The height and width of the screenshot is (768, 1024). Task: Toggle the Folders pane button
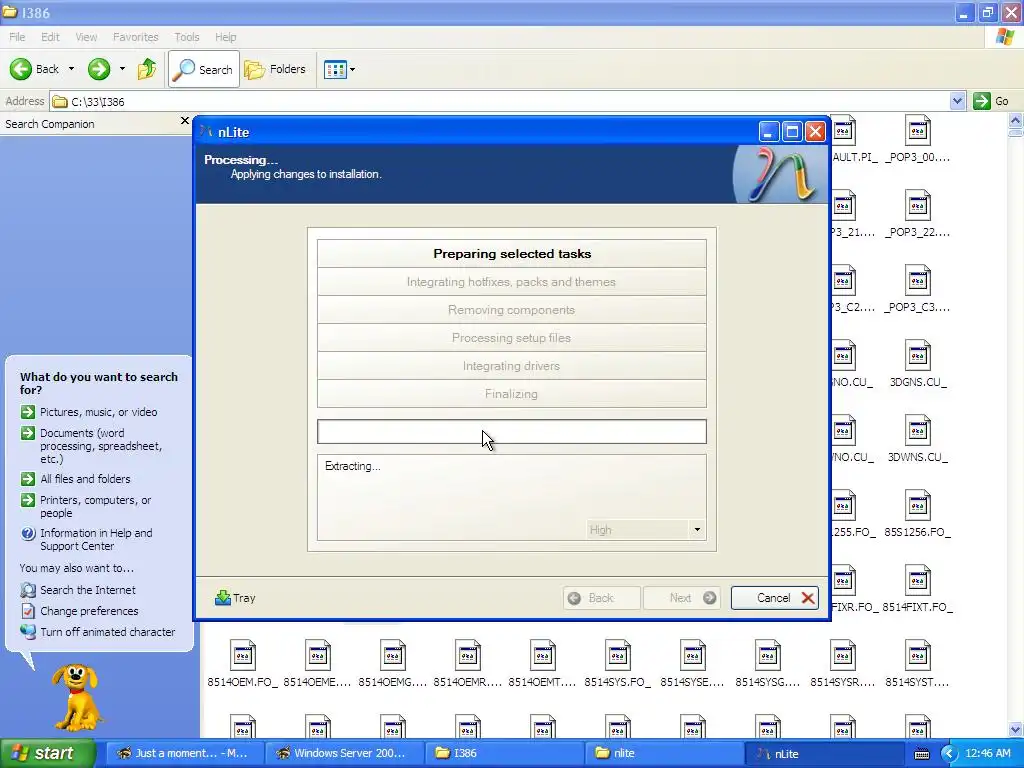tap(275, 69)
